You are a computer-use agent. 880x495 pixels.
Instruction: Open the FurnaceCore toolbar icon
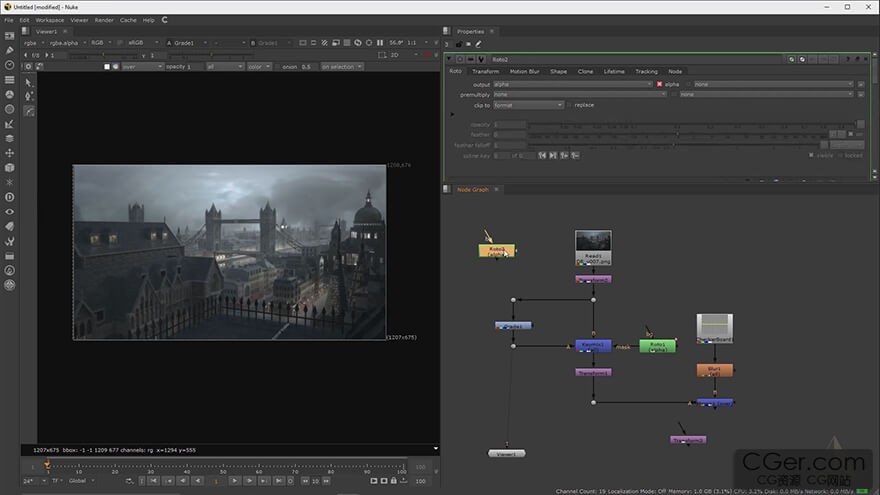[x=10, y=271]
